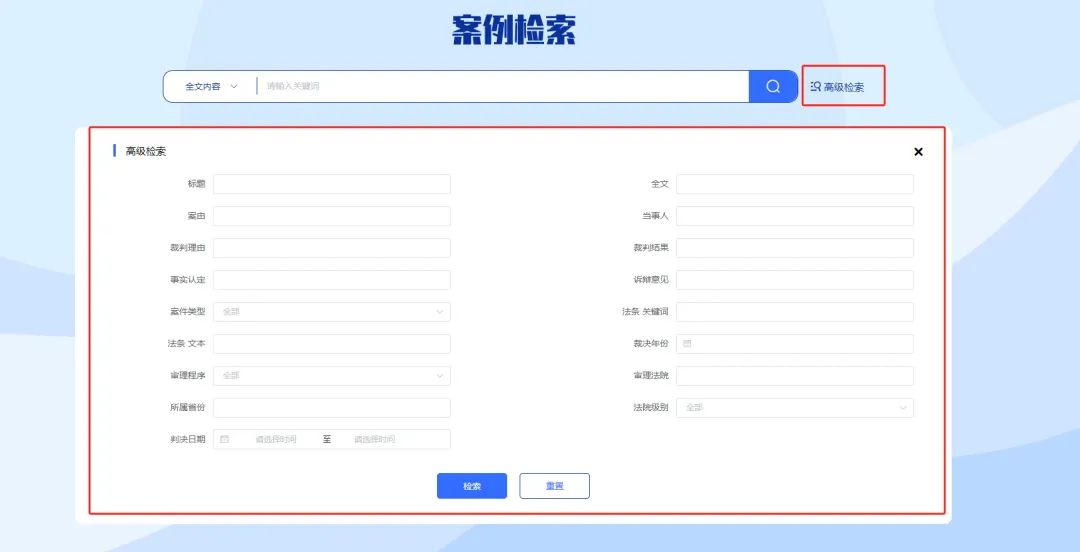1080x552 pixels.
Task: Click the calendar icon in 裁决年份 field
Action: tap(687, 343)
